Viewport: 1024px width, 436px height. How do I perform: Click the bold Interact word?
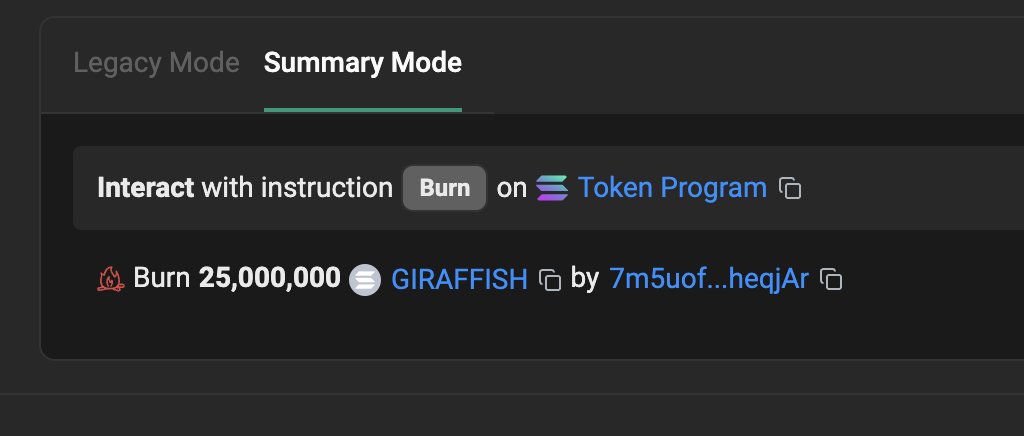[146, 188]
